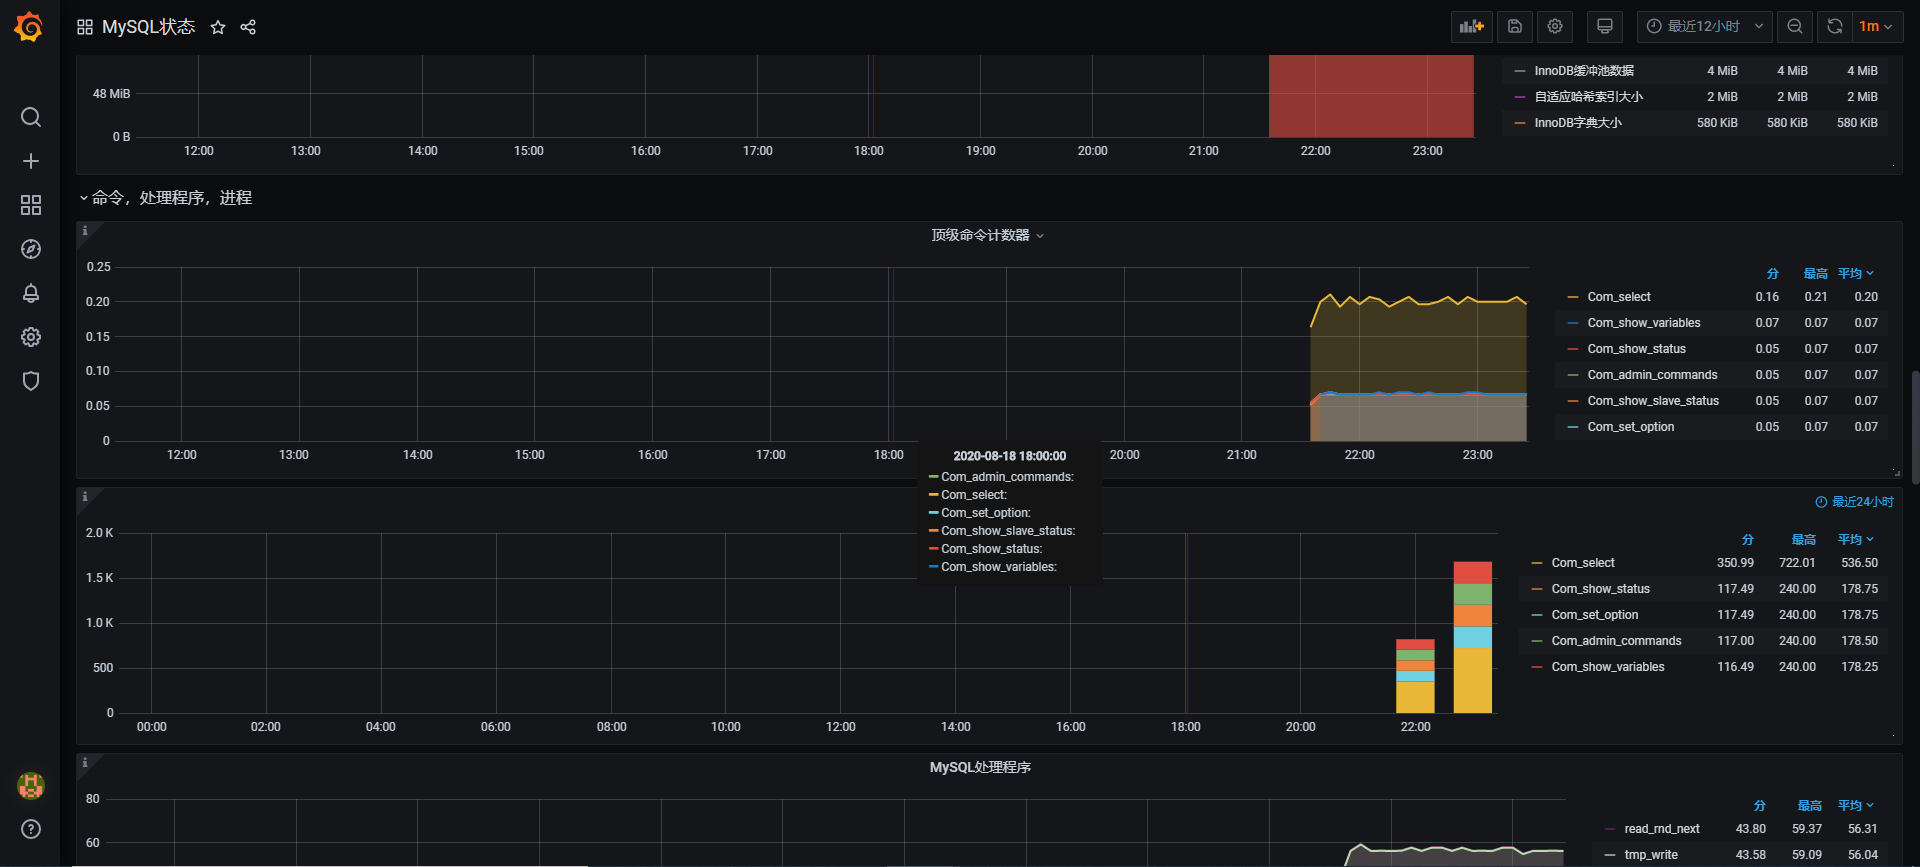This screenshot has width=1920, height=867.
Task: Open the help question mark icon
Action: [x=31, y=829]
